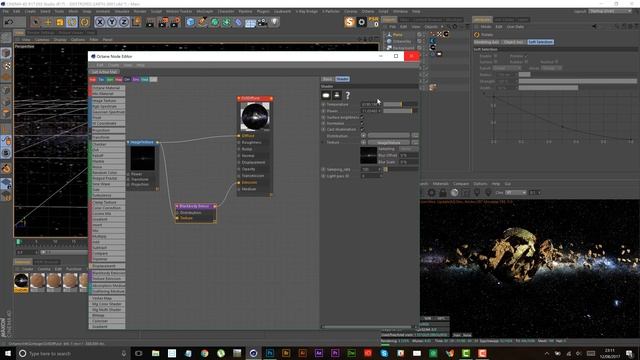640x360 pixels.
Task: Select the Rotate tool
Action: [72, 22]
